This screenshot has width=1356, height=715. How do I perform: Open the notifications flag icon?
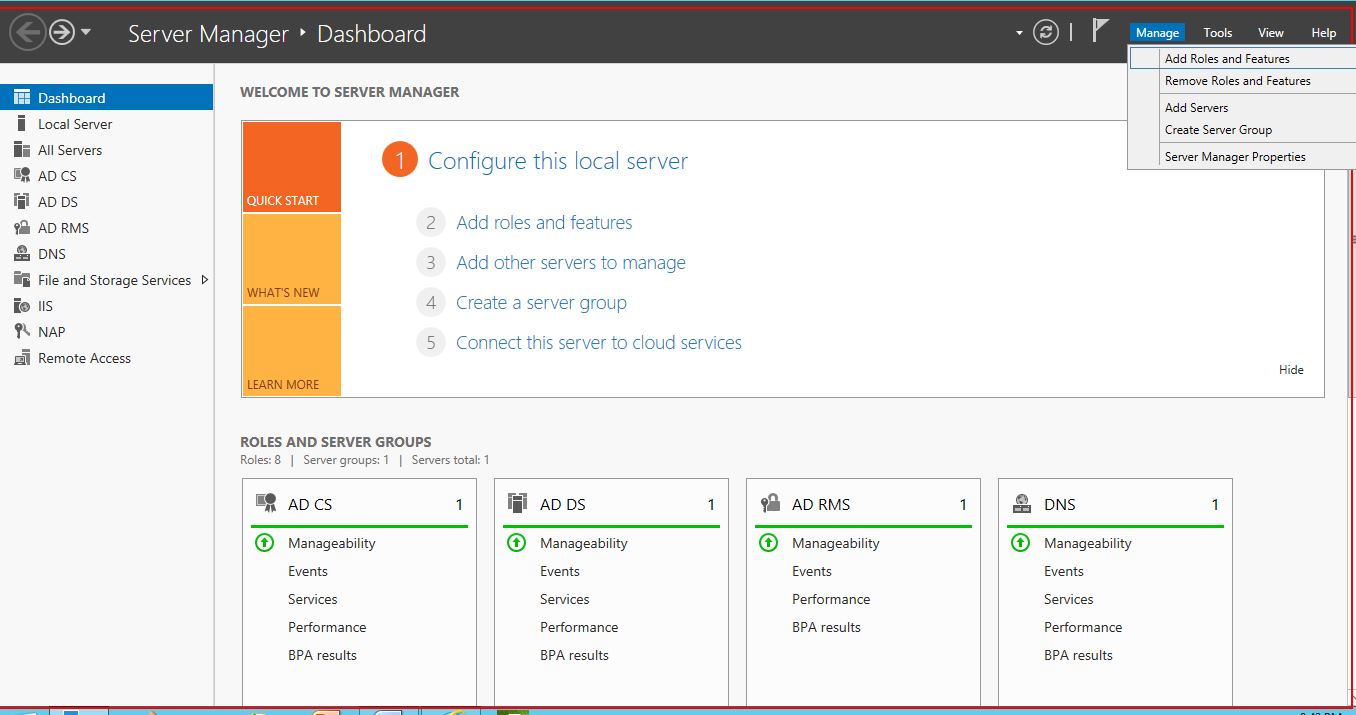point(1100,31)
